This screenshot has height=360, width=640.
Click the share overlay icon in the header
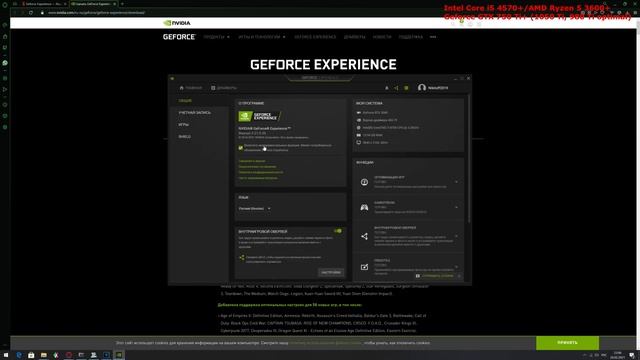pyautogui.click(x=396, y=88)
